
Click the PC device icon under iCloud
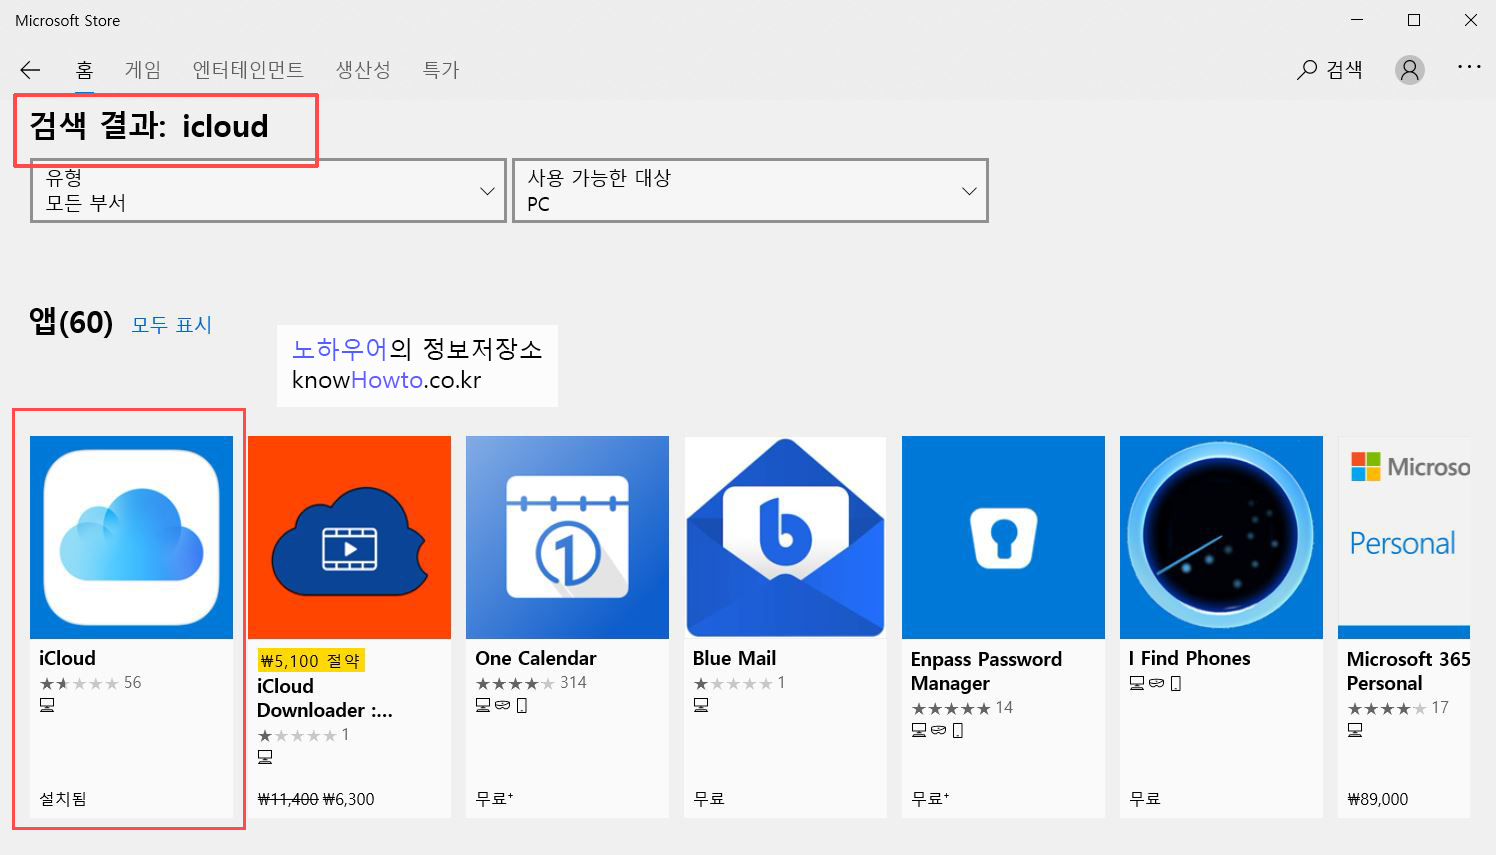coord(47,705)
